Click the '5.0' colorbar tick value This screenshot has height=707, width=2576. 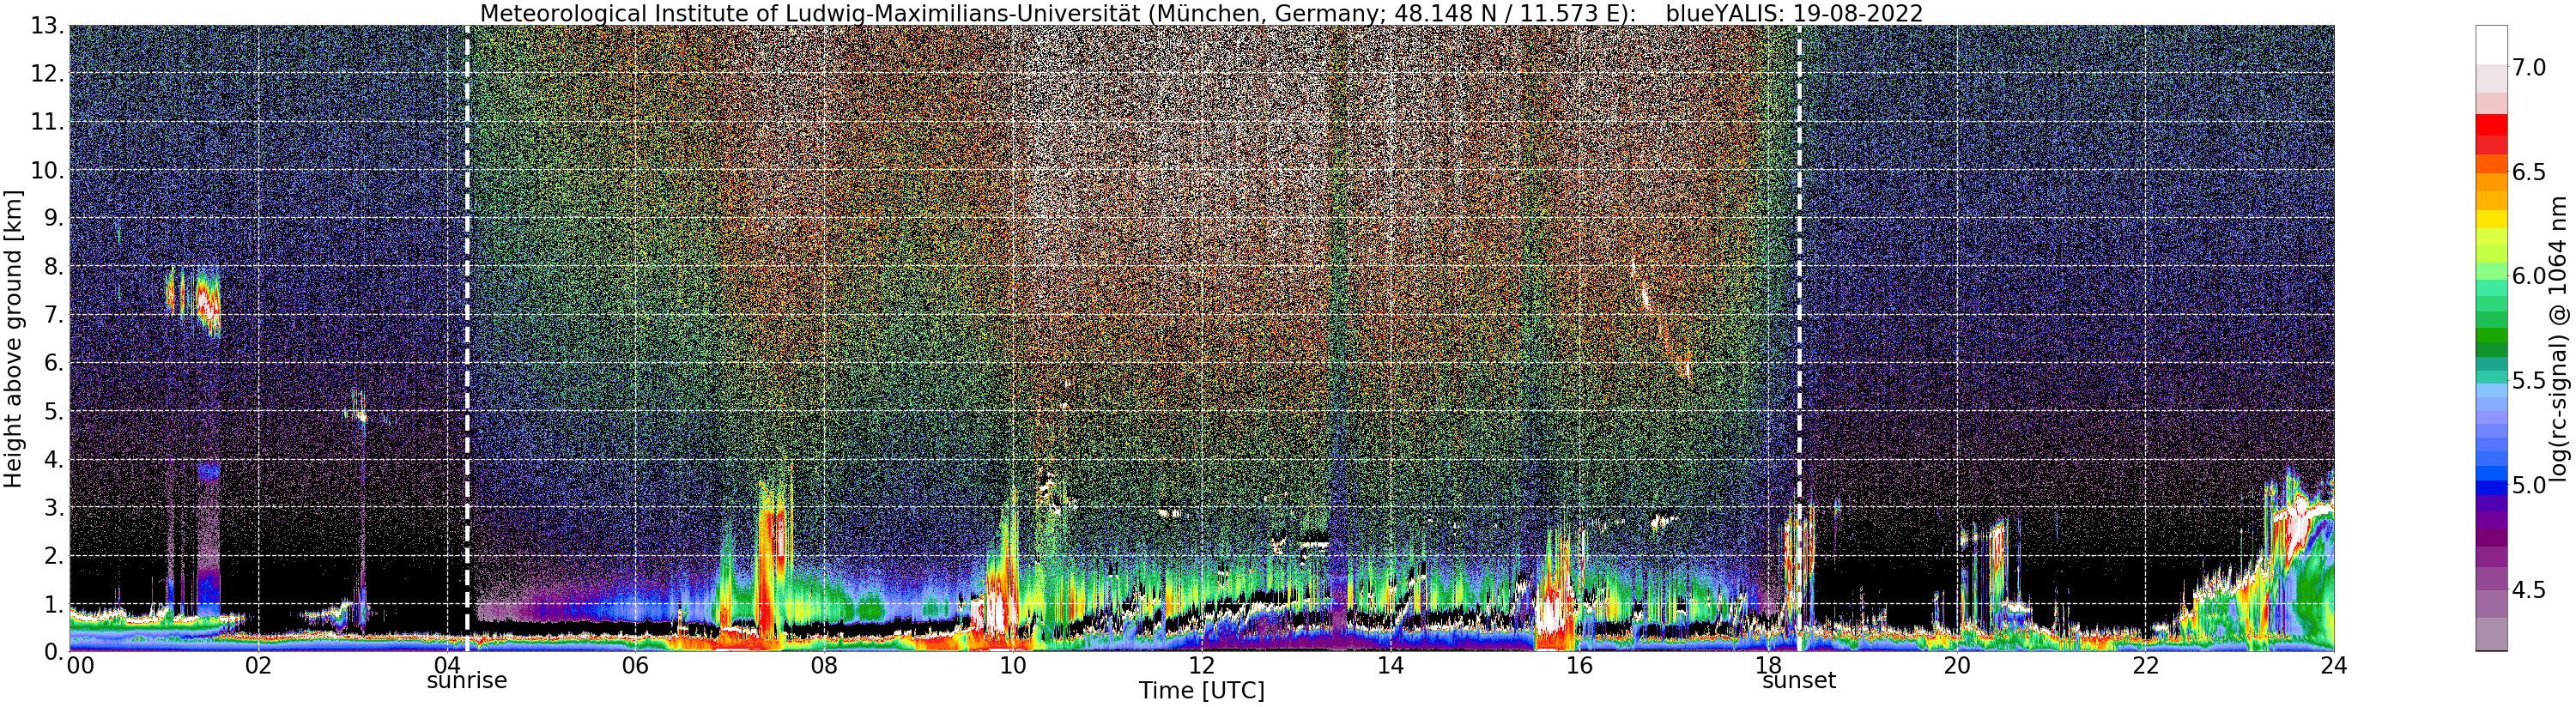2529,485
